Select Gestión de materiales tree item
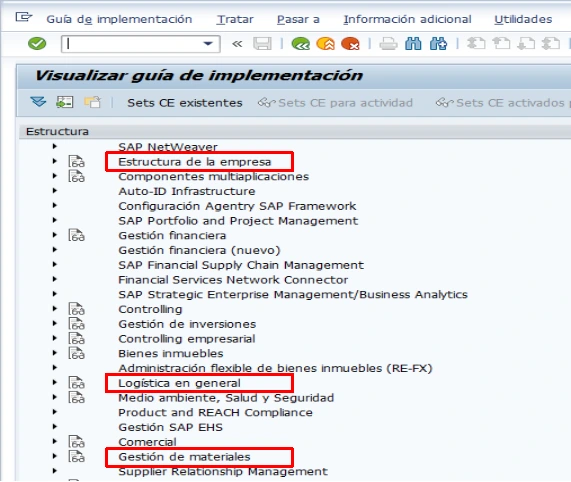Viewport: 571px width, 482px height. click(x=184, y=457)
